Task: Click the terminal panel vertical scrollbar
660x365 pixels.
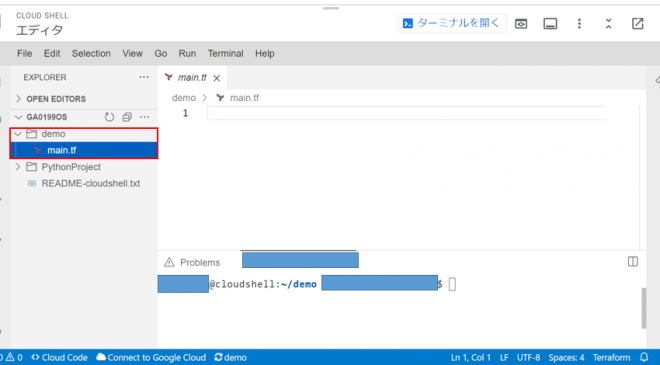Action: pos(644,308)
